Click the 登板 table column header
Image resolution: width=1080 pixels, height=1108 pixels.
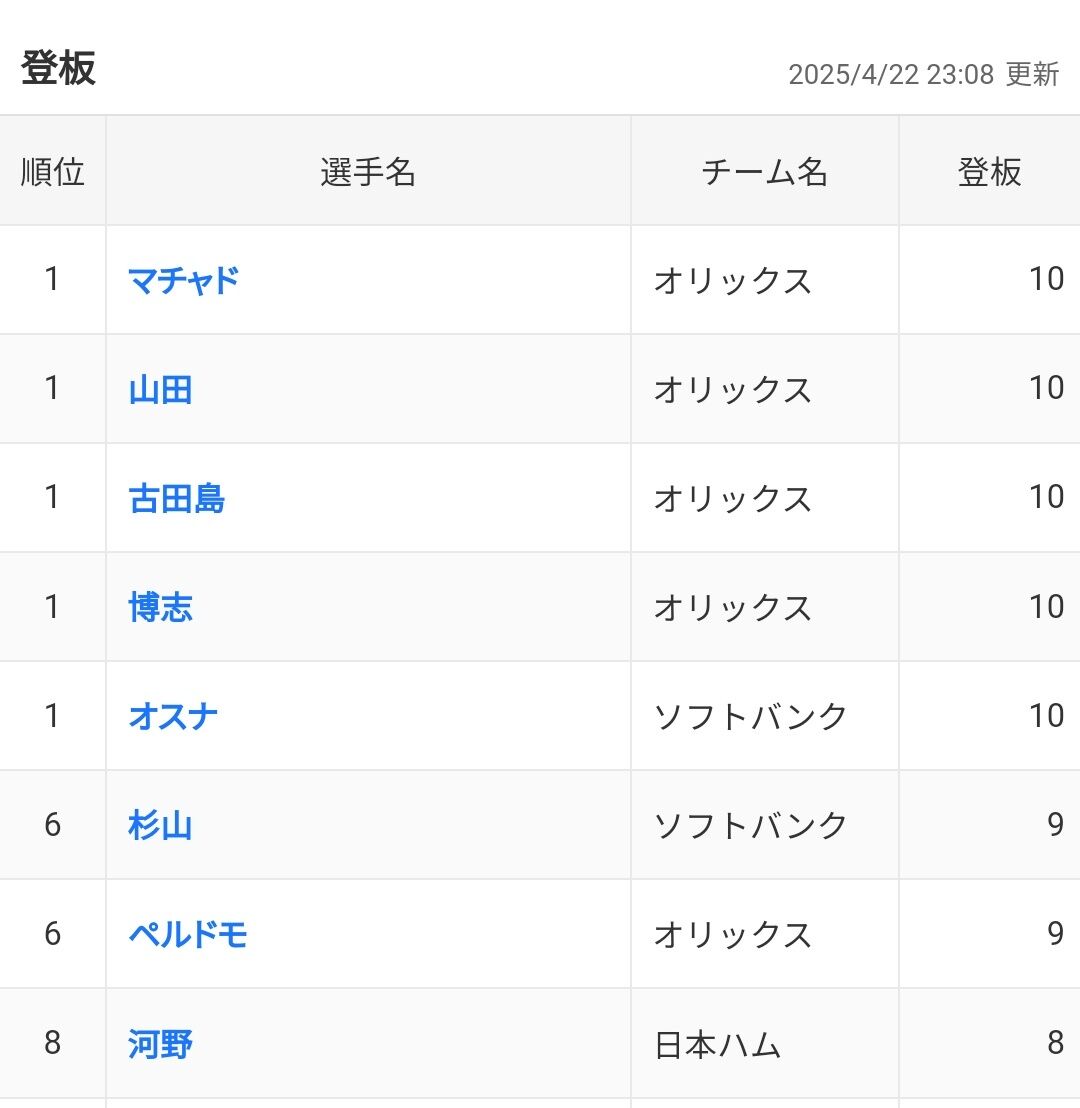click(989, 172)
